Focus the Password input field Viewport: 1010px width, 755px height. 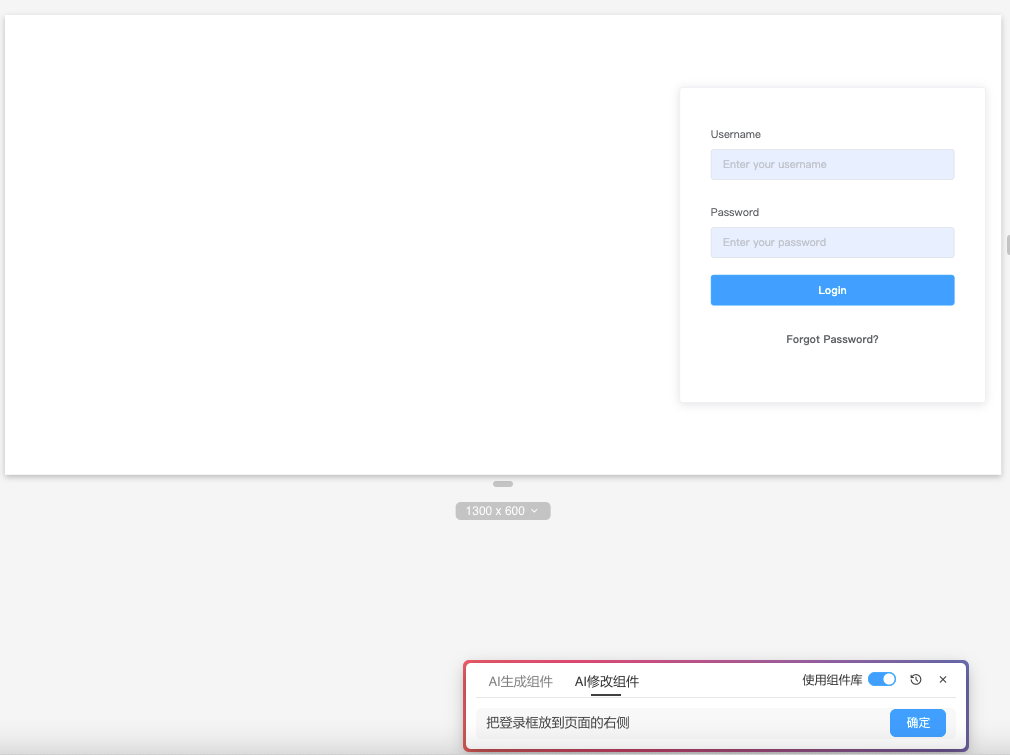[832, 243]
